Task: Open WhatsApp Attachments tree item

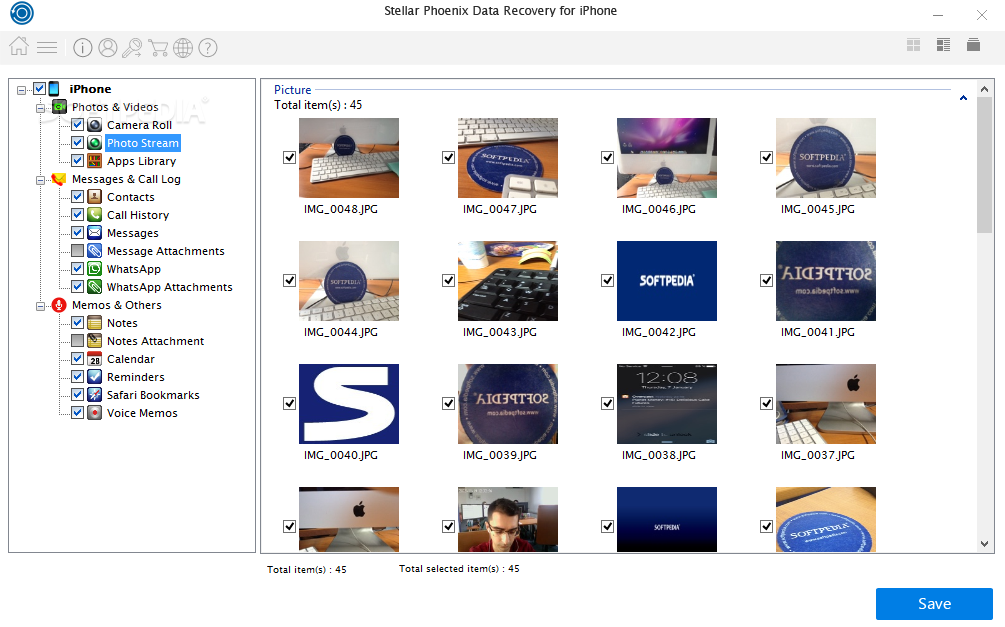Action: [169, 287]
